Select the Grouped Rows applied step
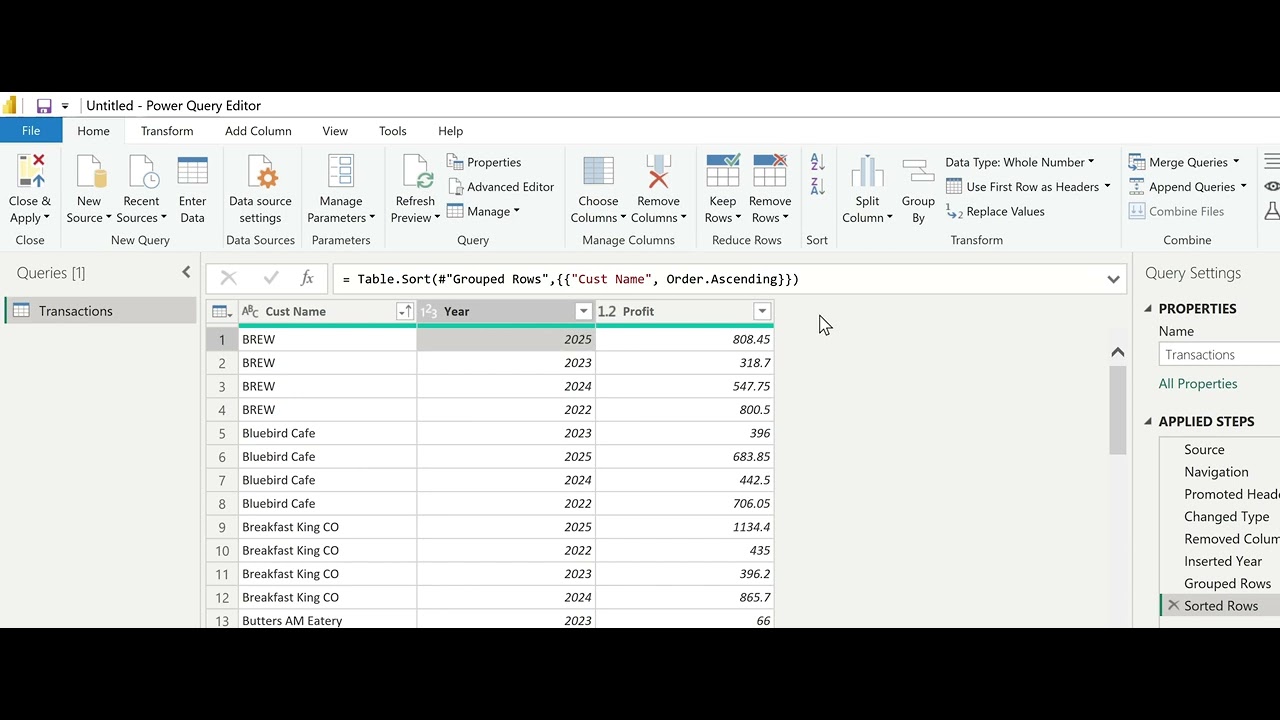 coord(1227,584)
